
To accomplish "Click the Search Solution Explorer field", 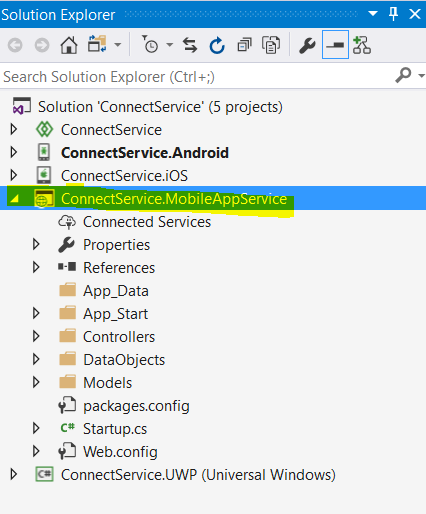I will [x=197, y=77].
